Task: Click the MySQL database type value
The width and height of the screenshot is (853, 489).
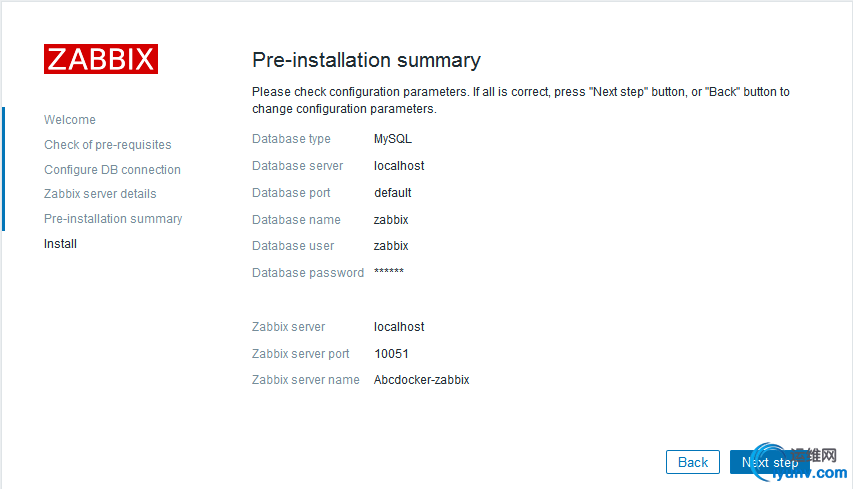Action: point(393,139)
